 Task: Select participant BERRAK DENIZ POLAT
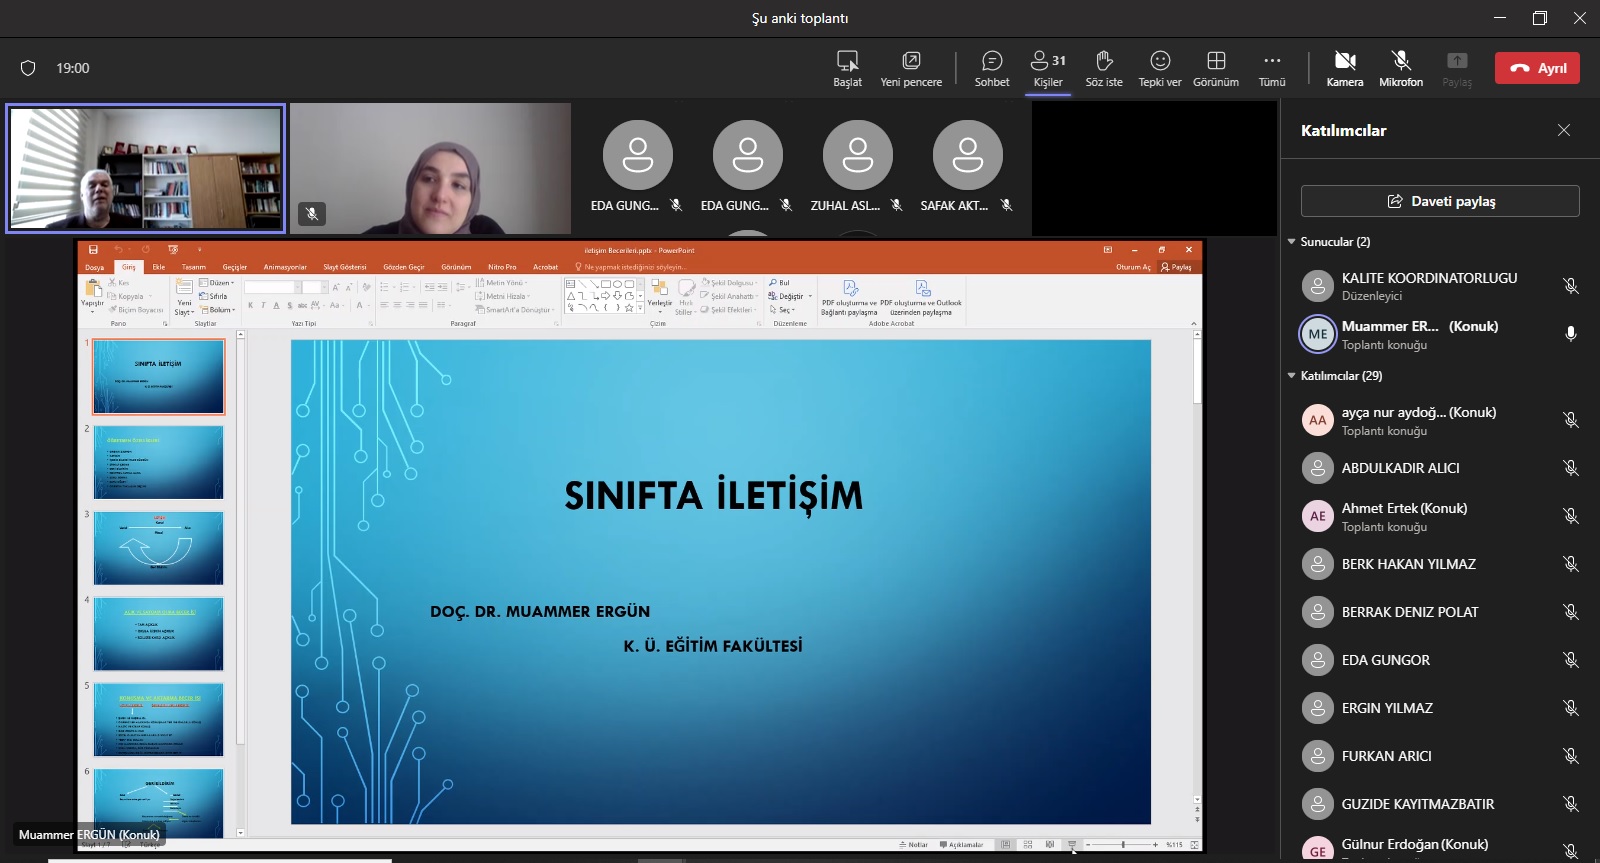pos(1440,612)
